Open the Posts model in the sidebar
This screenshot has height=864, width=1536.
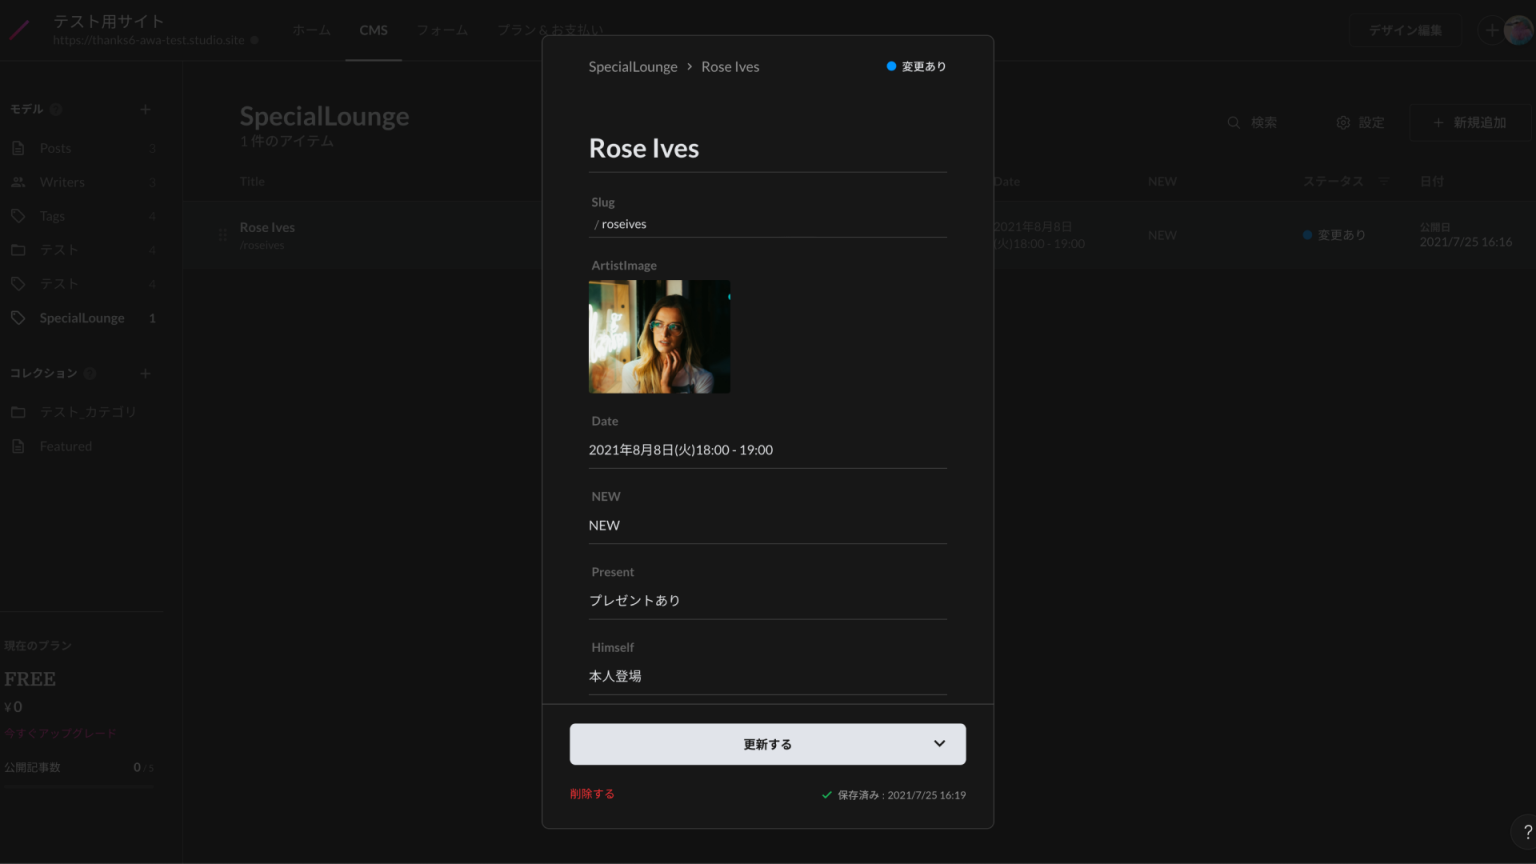[55, 148]
